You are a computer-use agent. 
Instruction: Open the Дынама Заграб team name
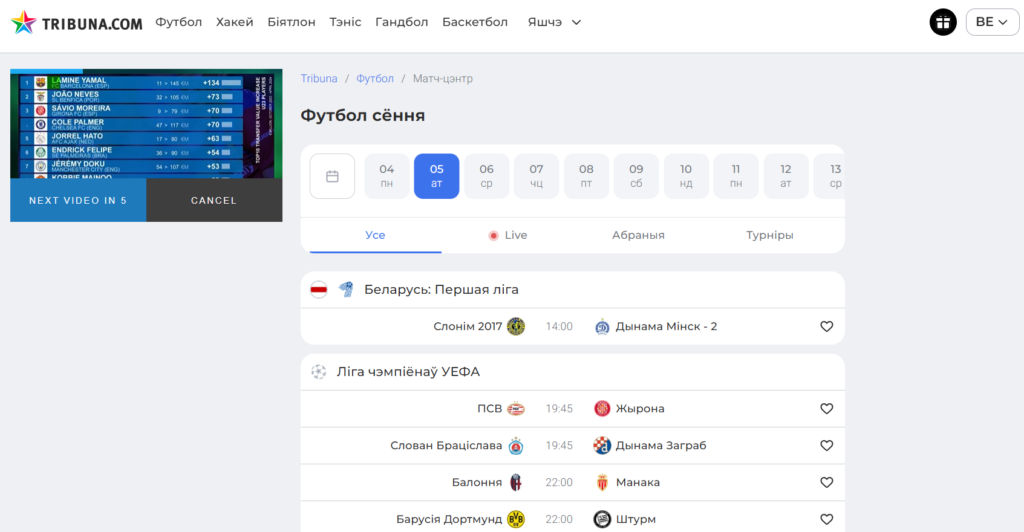point(661,445)
